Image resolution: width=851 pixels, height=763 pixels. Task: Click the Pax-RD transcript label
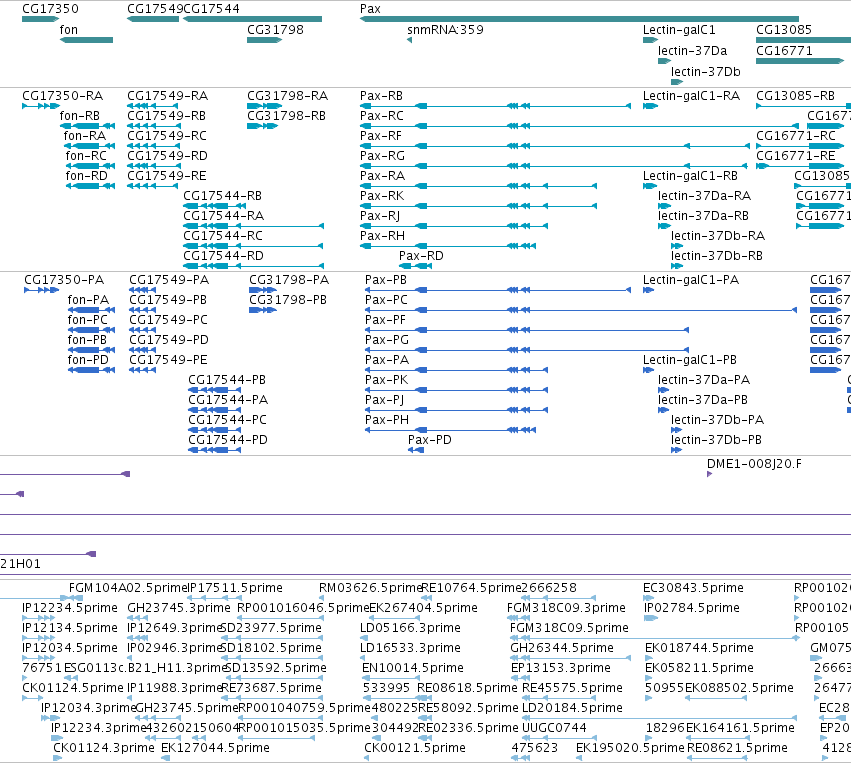click(x=421, y=256)
